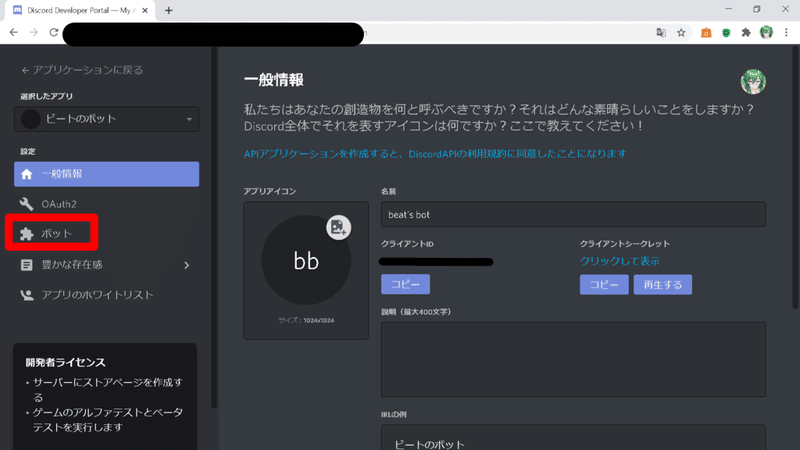Click the Chrome profile avatar
This screenshot has width=800, height=450.
pyautogui.click(x=766, y=33)
